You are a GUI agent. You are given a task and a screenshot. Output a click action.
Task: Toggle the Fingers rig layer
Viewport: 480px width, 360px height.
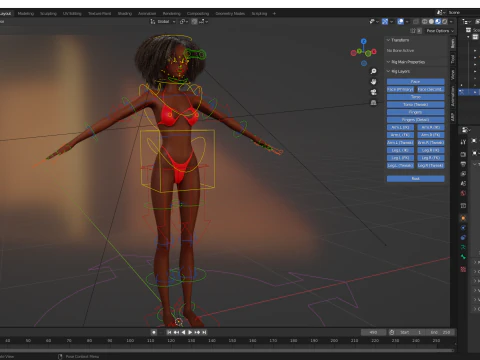tap(415, 112)
